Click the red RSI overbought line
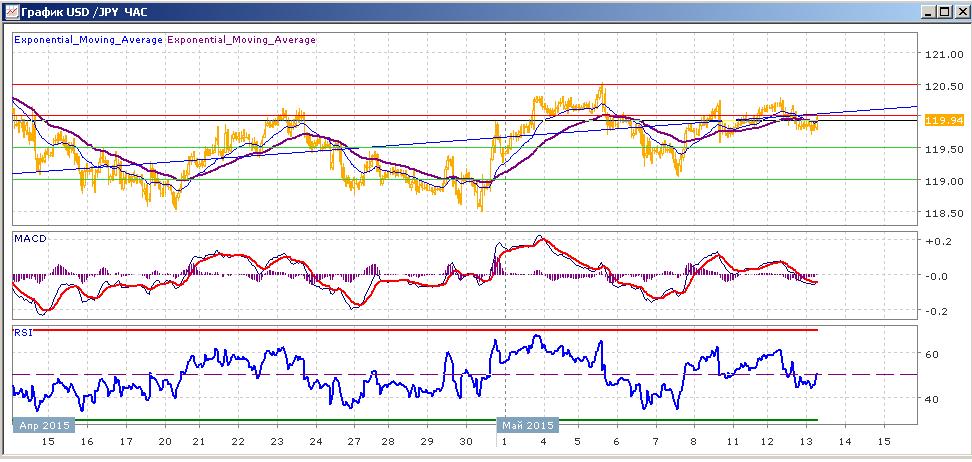 415,330
